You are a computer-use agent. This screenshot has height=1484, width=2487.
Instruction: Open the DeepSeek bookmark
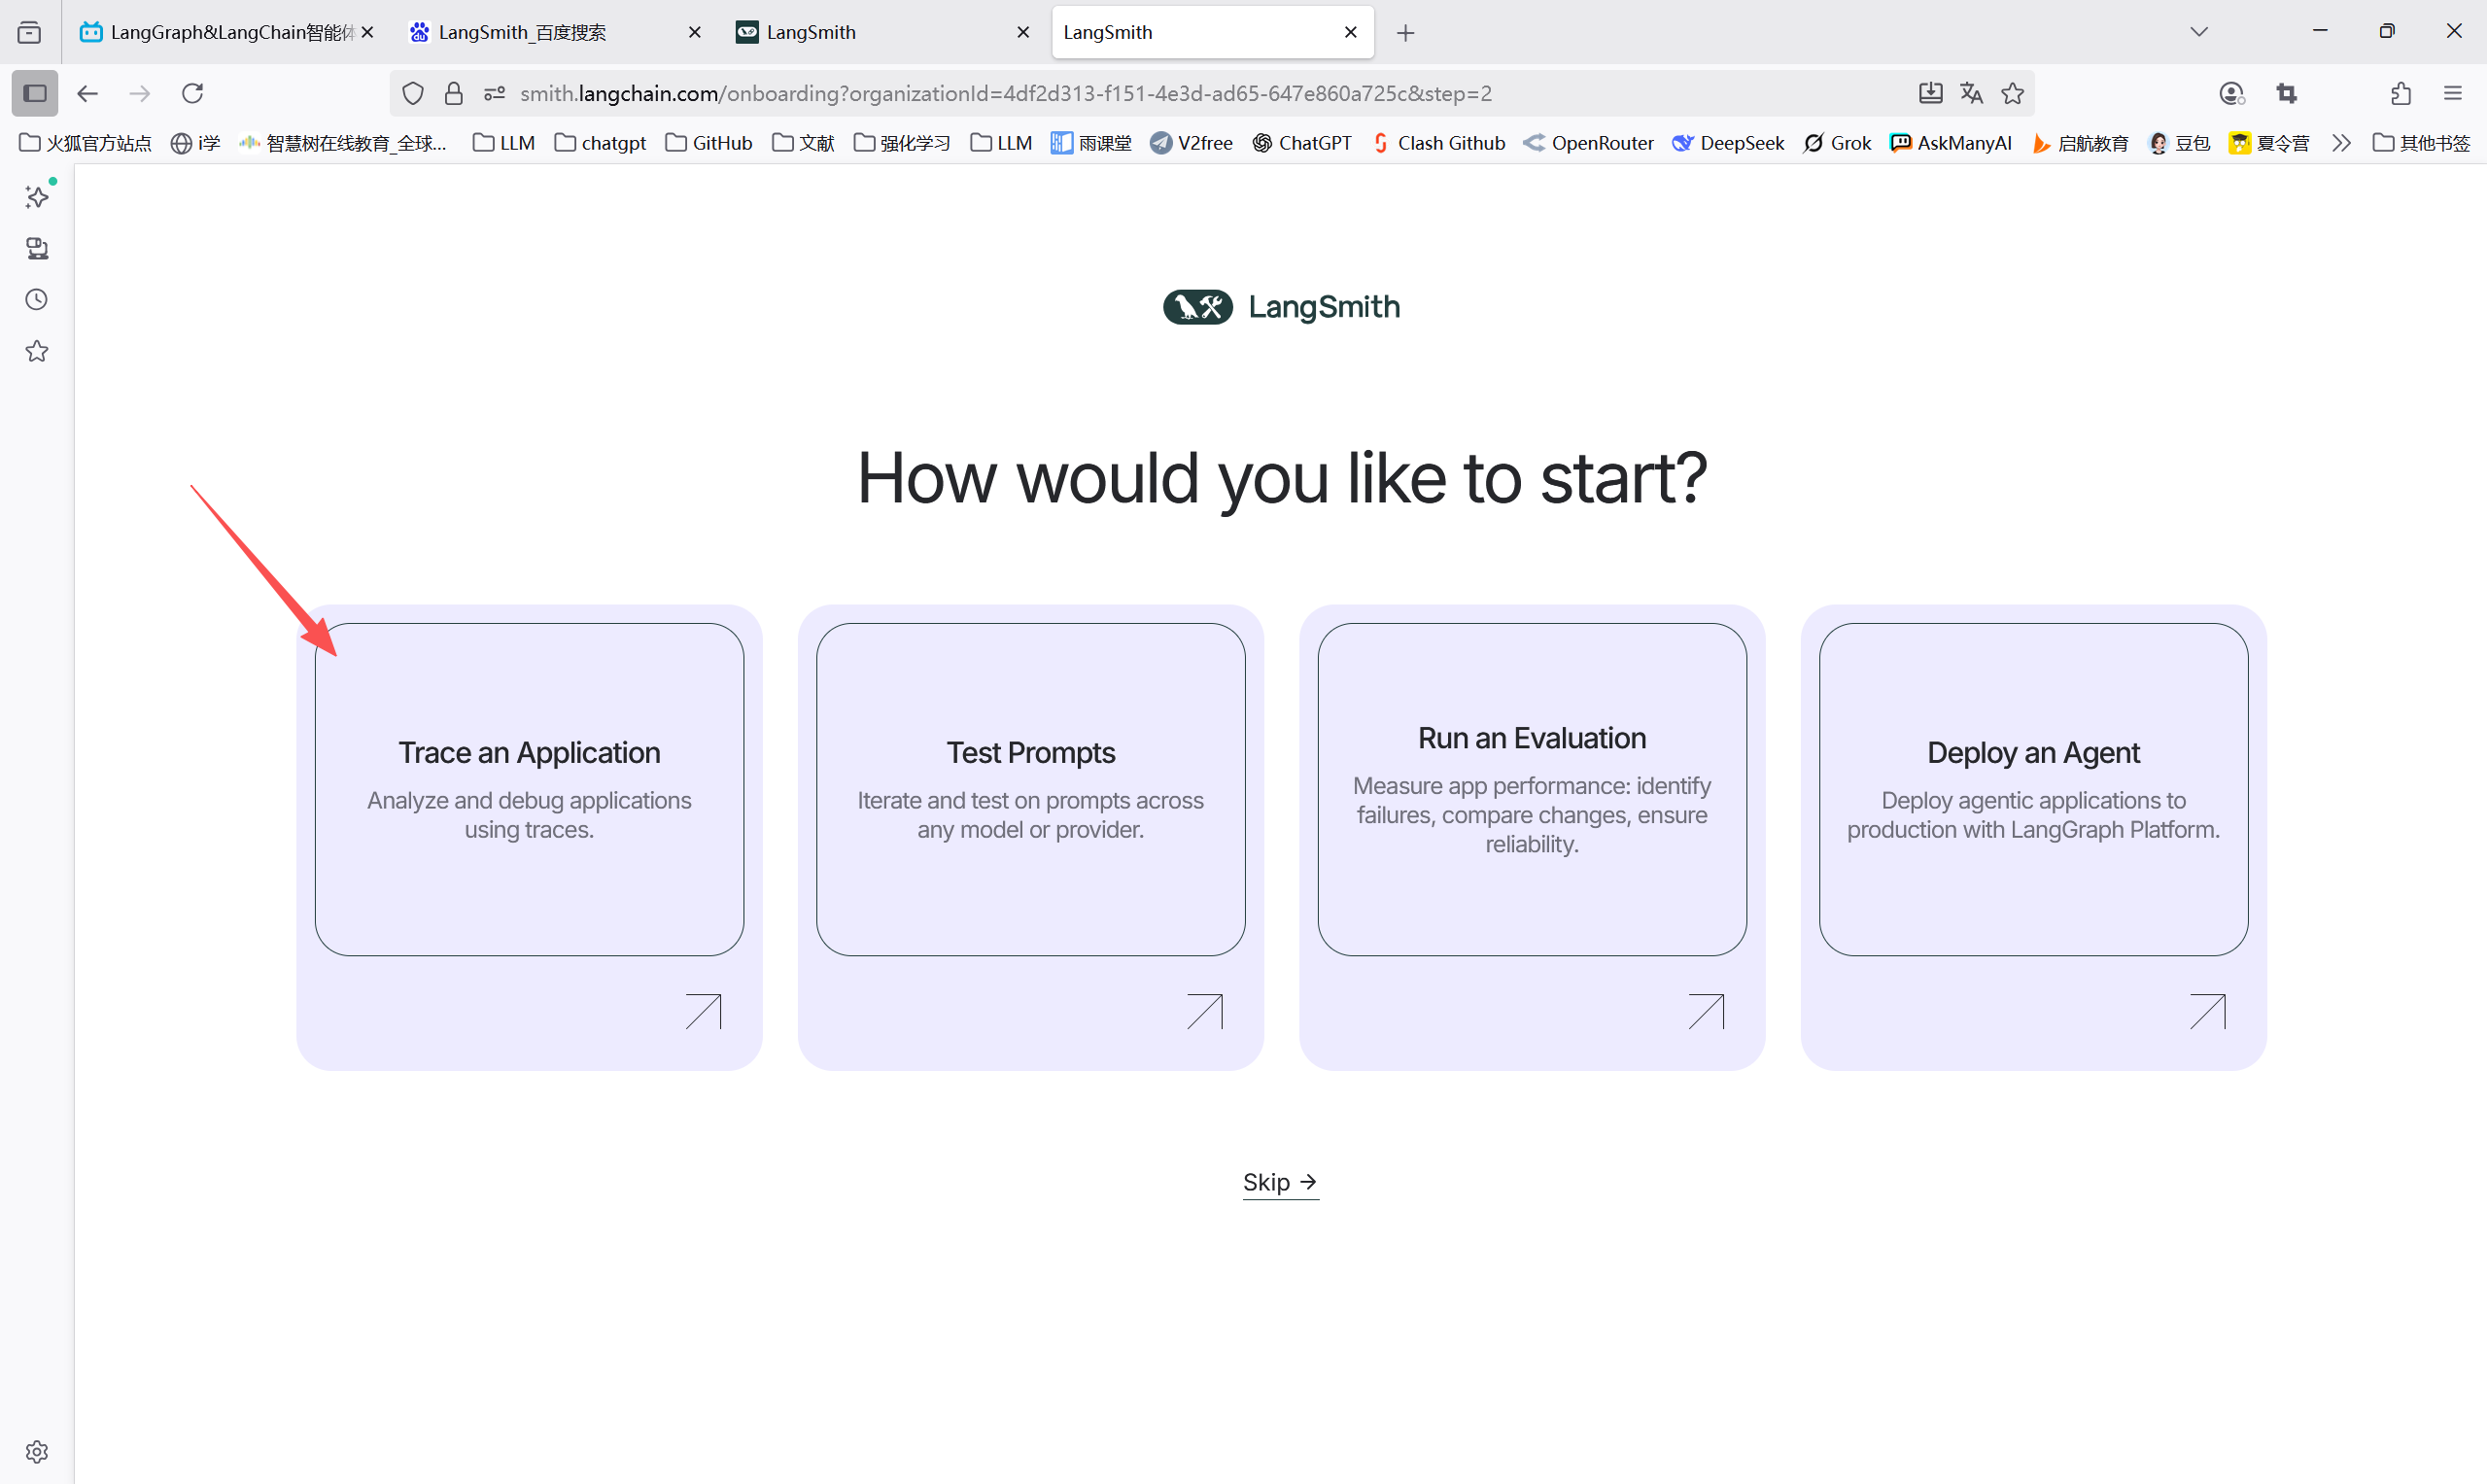pyautogui.click(x=1728, y=143)
